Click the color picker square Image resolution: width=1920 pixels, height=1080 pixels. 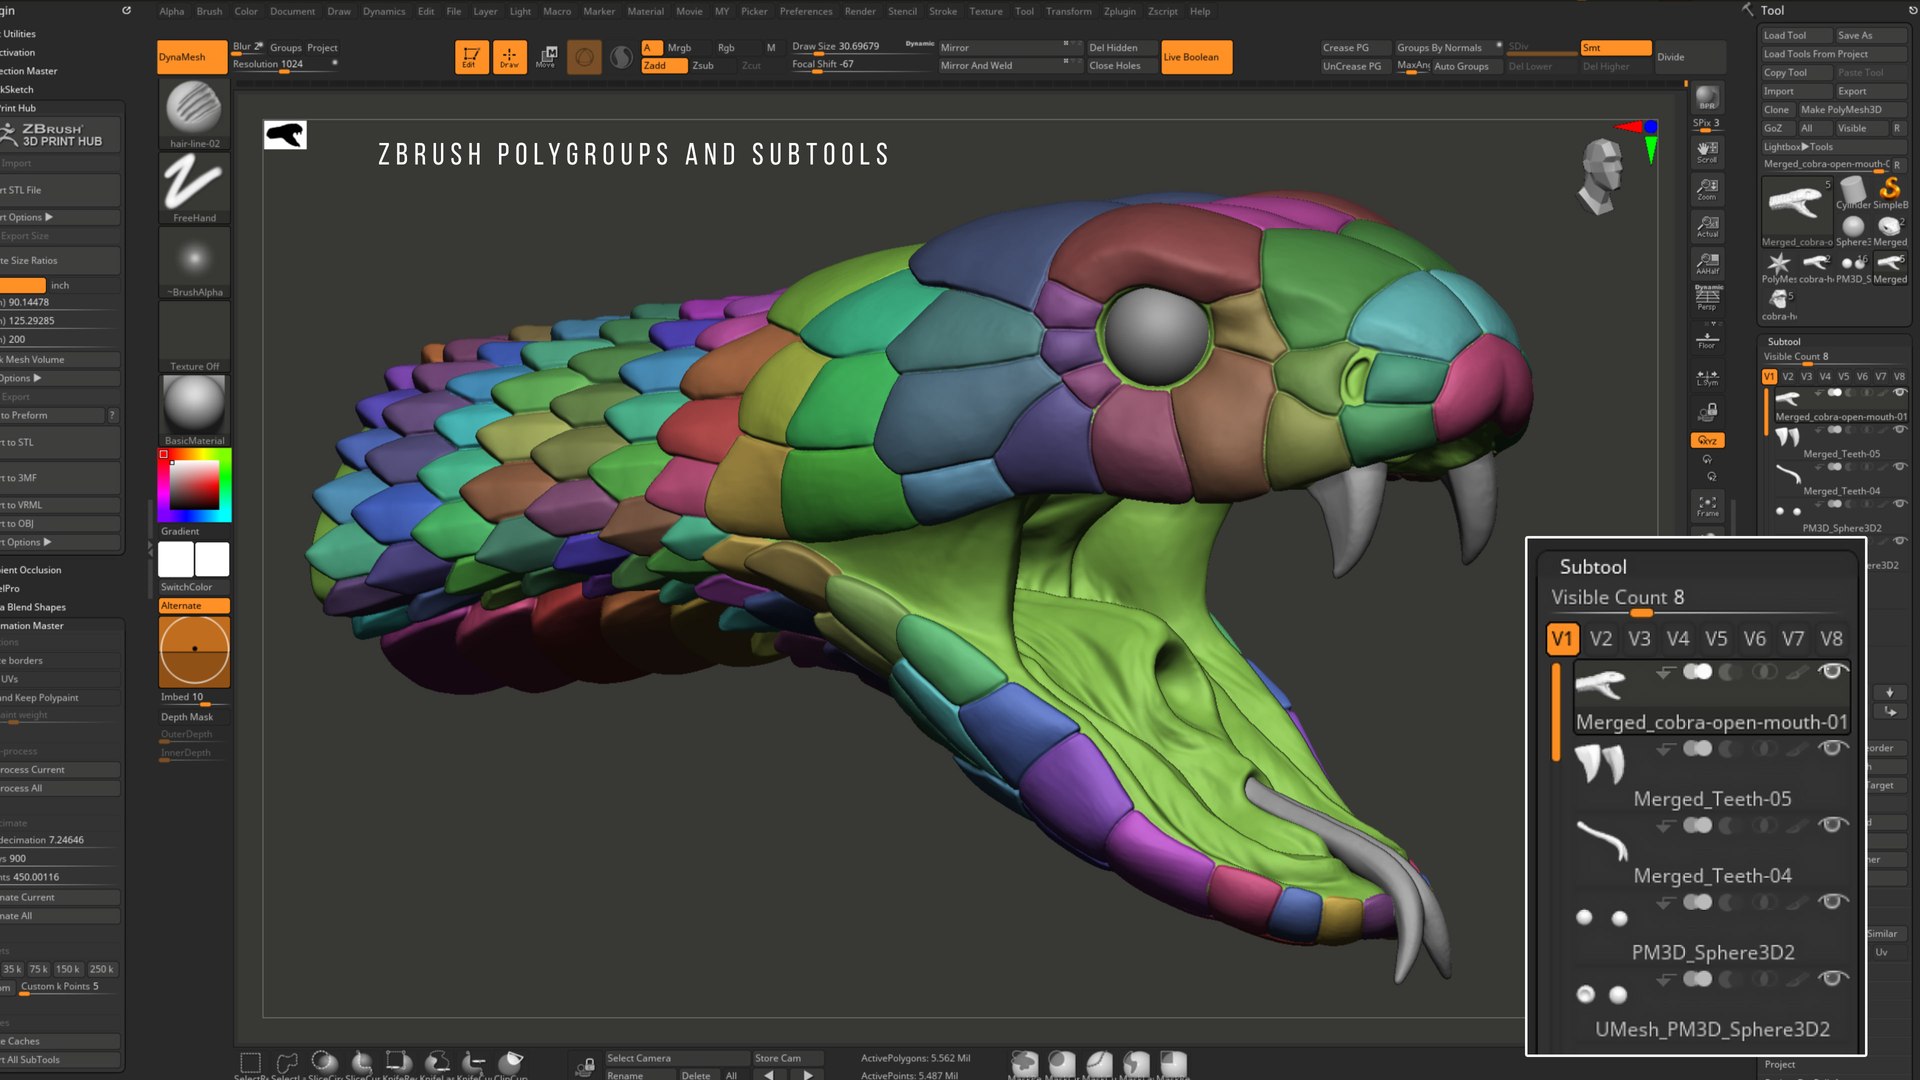click(194, 485)
